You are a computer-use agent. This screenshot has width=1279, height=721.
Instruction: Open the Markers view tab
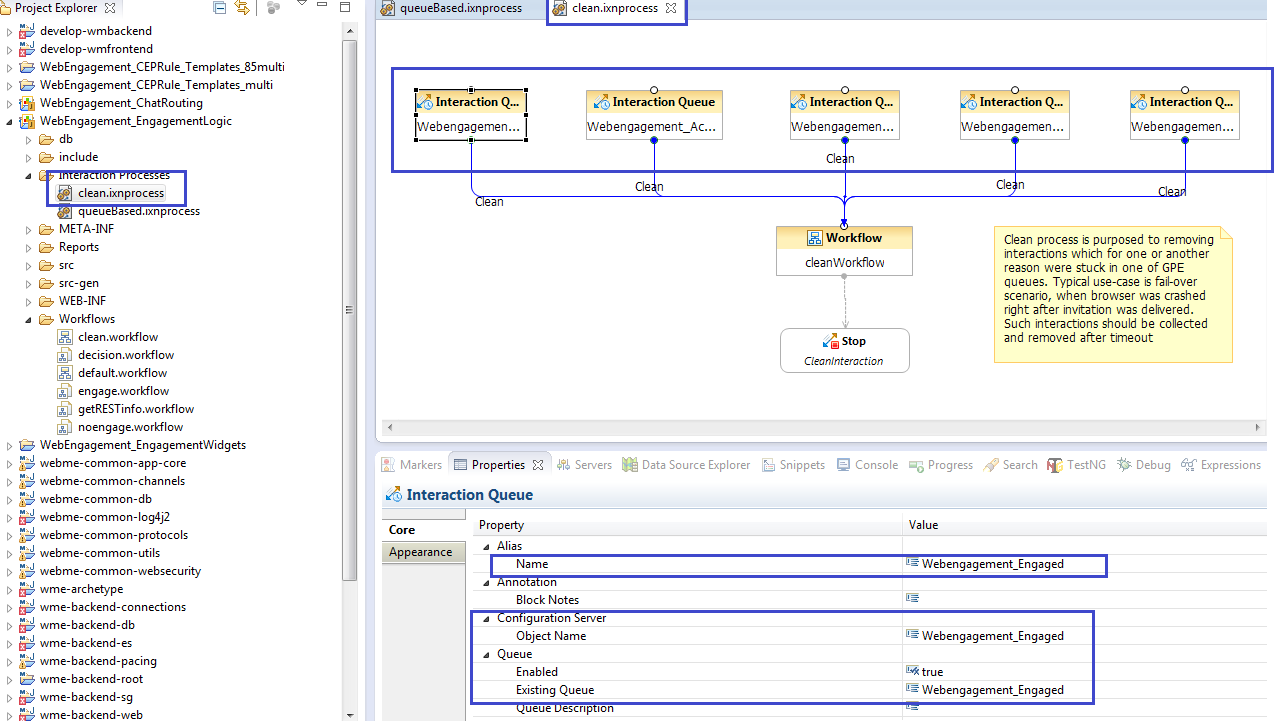(x=412, y=465)
